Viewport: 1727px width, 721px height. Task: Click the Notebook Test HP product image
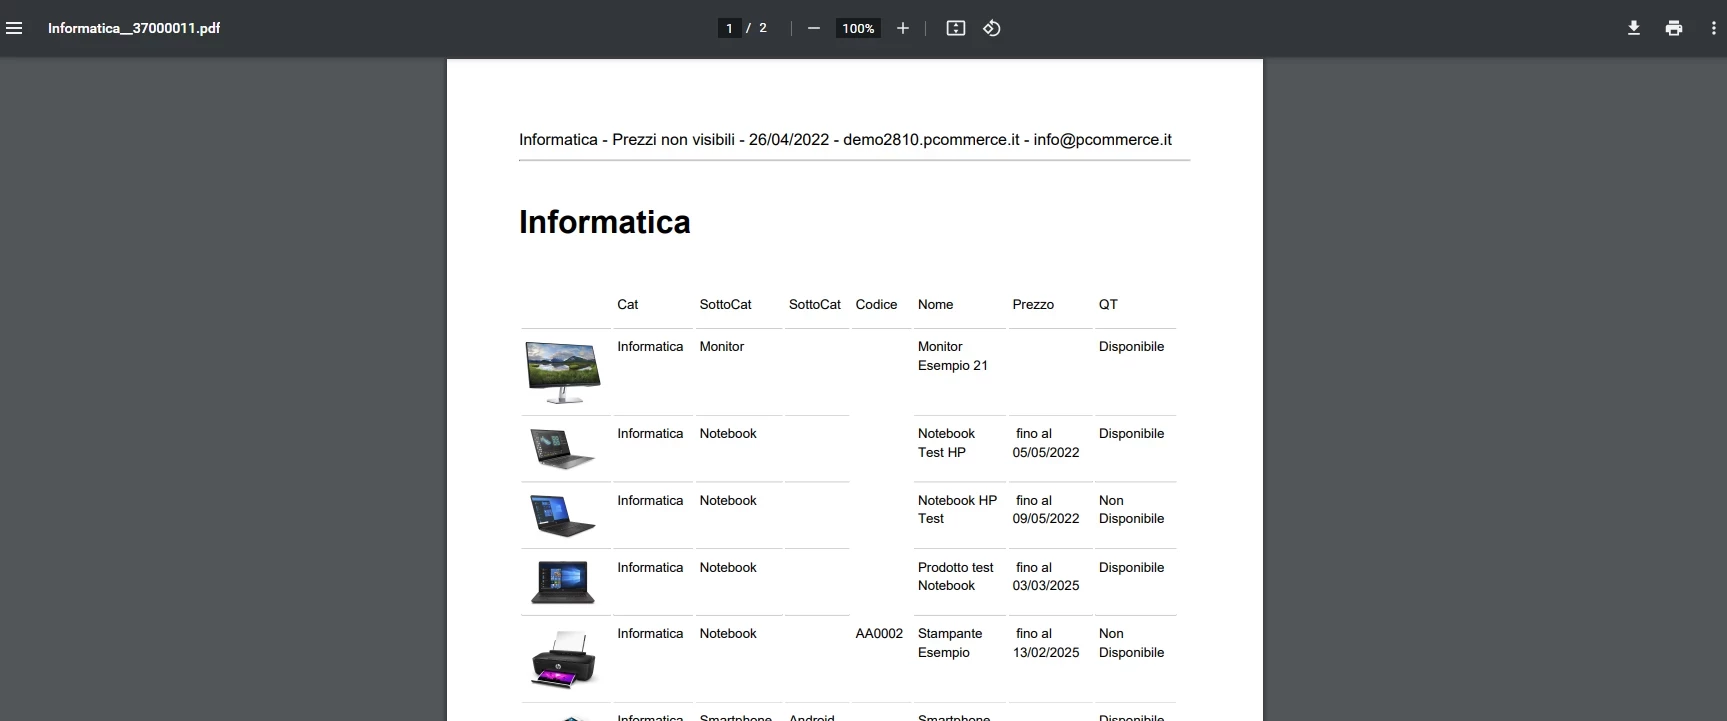point(562,448)
